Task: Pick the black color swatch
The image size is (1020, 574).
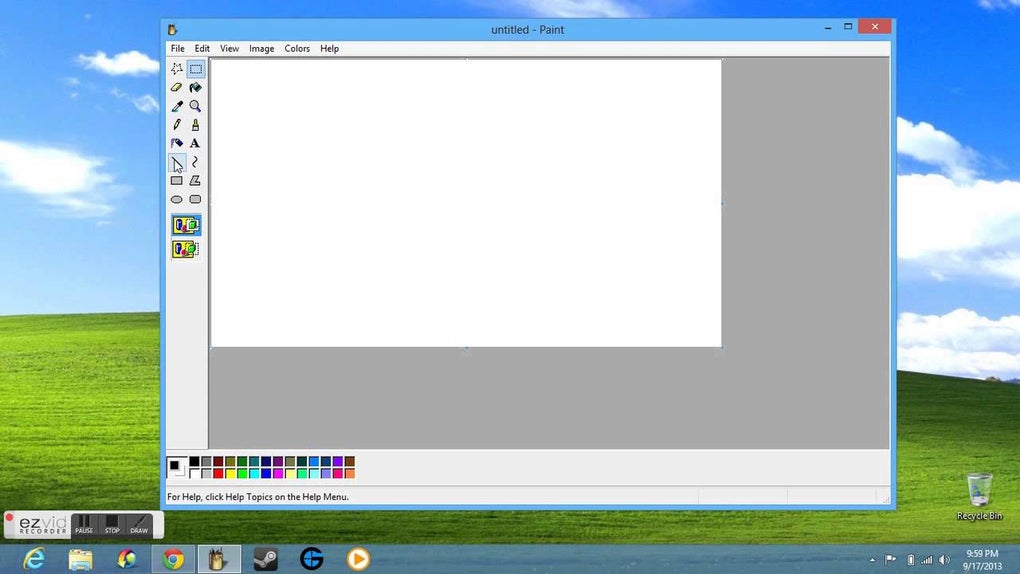Action: (195, 461)
